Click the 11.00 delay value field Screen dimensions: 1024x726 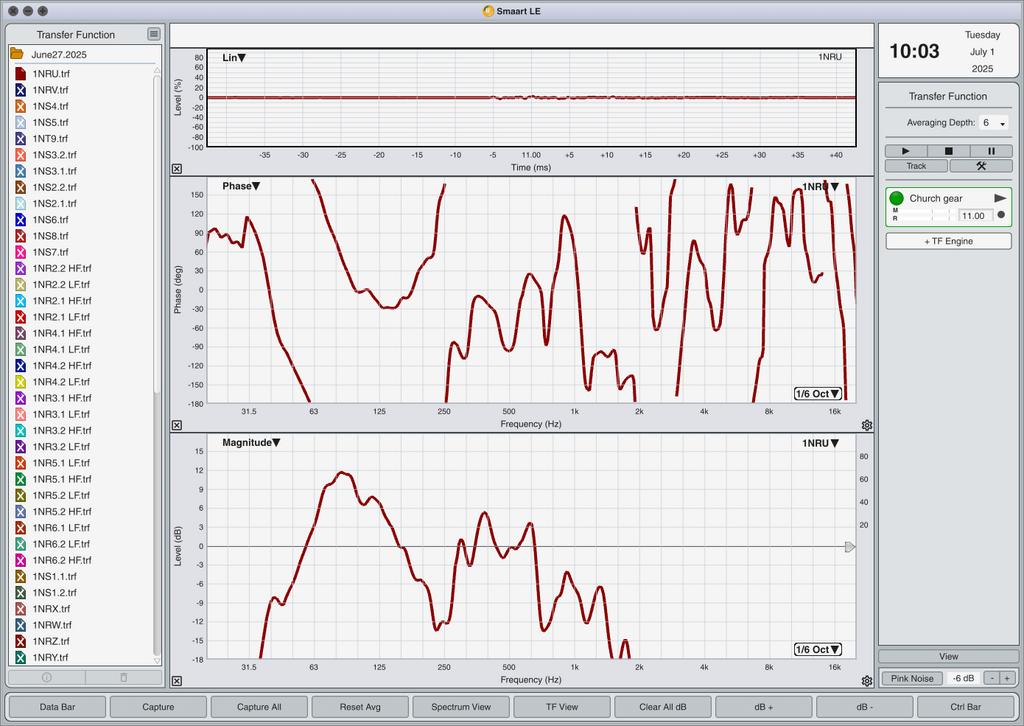pos(973,215)
